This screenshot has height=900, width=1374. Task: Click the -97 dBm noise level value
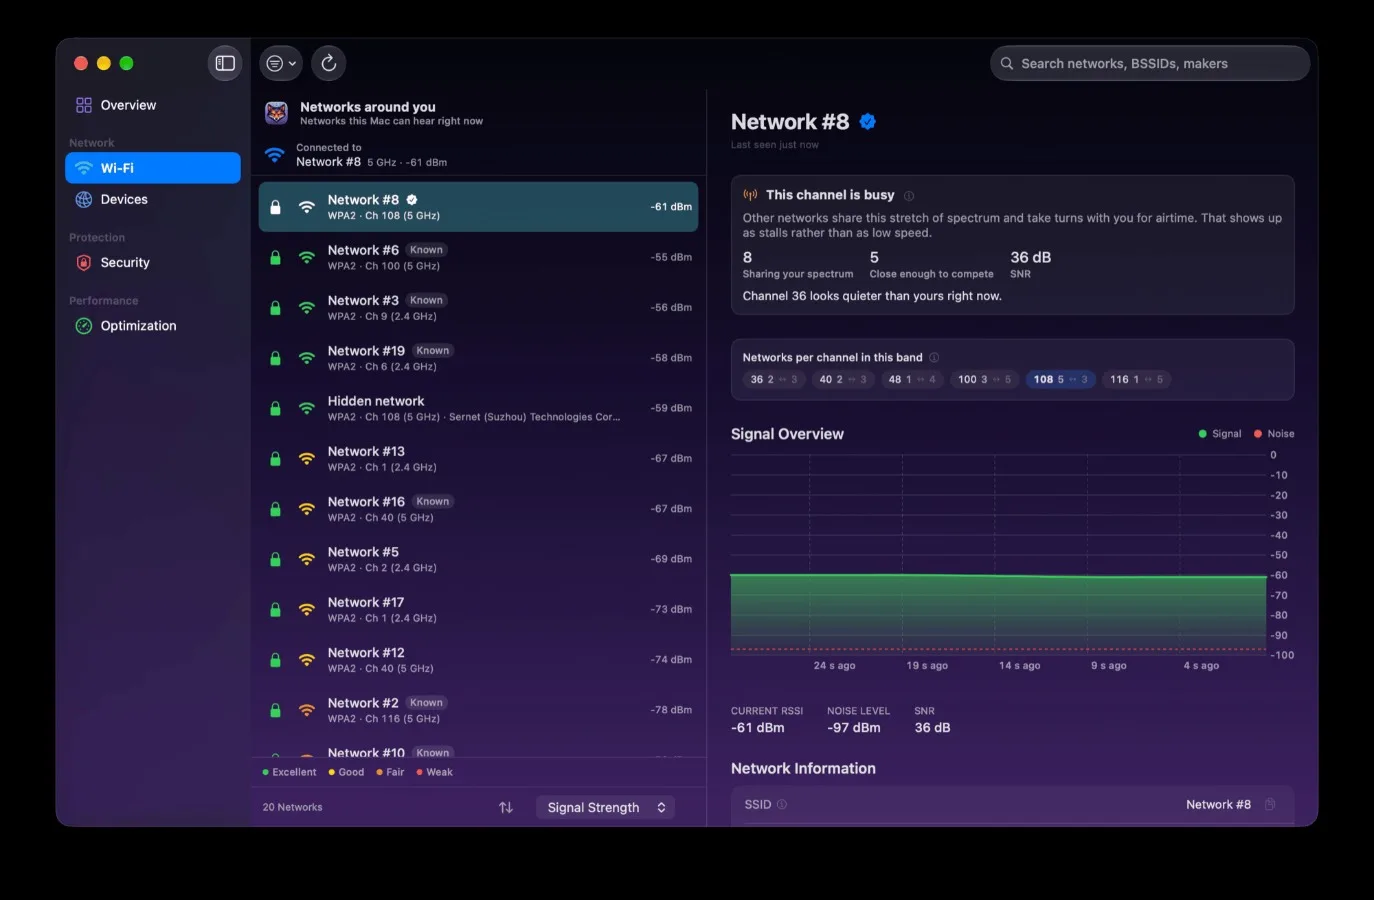[854, 728]
